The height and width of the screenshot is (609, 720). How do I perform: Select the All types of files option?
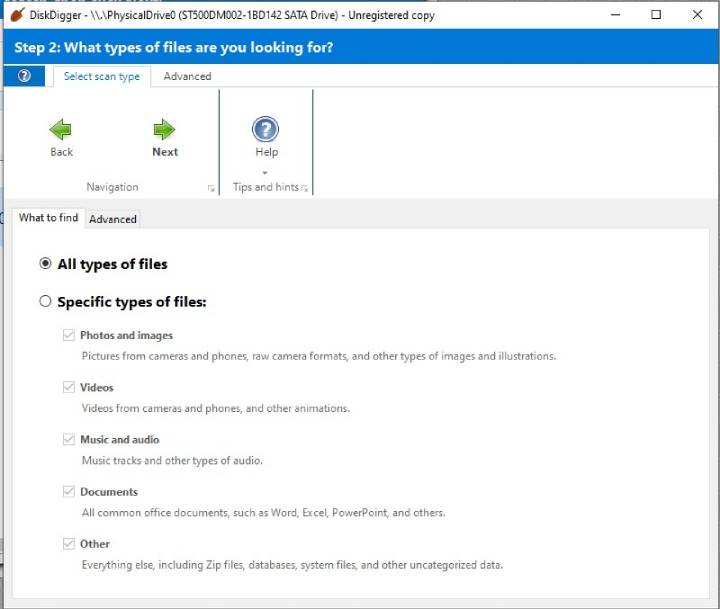click(45, 264)
